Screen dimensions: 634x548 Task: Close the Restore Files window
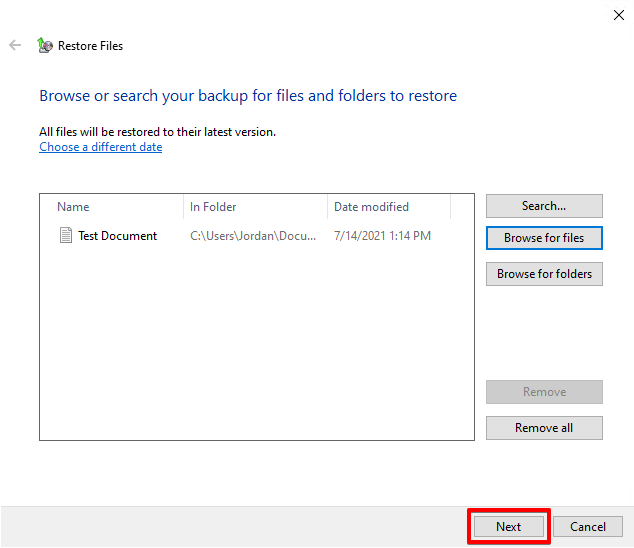[617, 14]
